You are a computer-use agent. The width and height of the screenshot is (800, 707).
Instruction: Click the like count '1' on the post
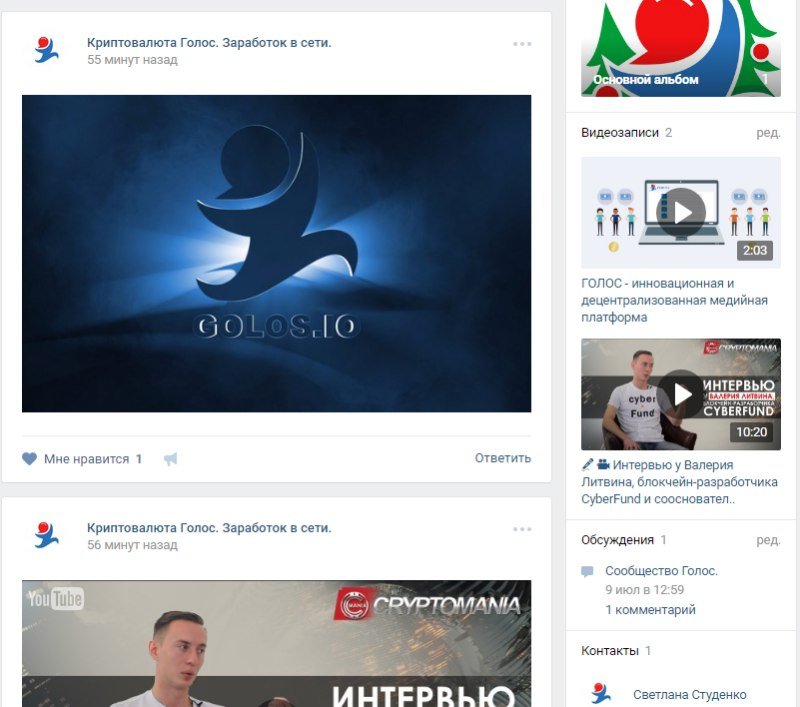point(138,459)
